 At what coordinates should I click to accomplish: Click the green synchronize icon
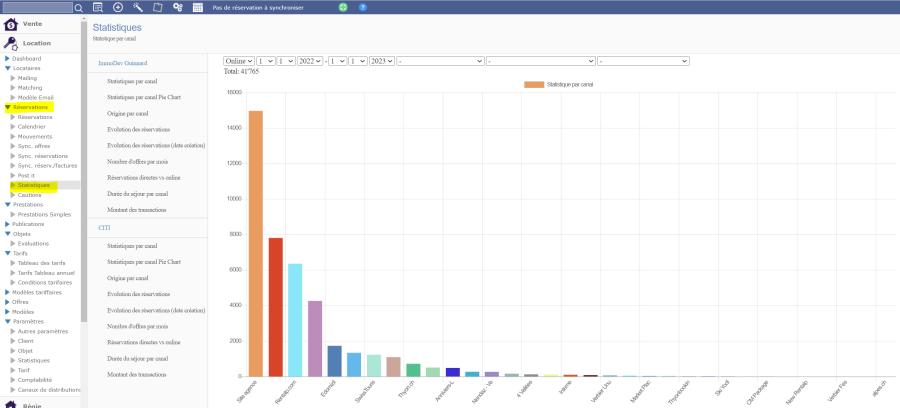coord(343,7)
